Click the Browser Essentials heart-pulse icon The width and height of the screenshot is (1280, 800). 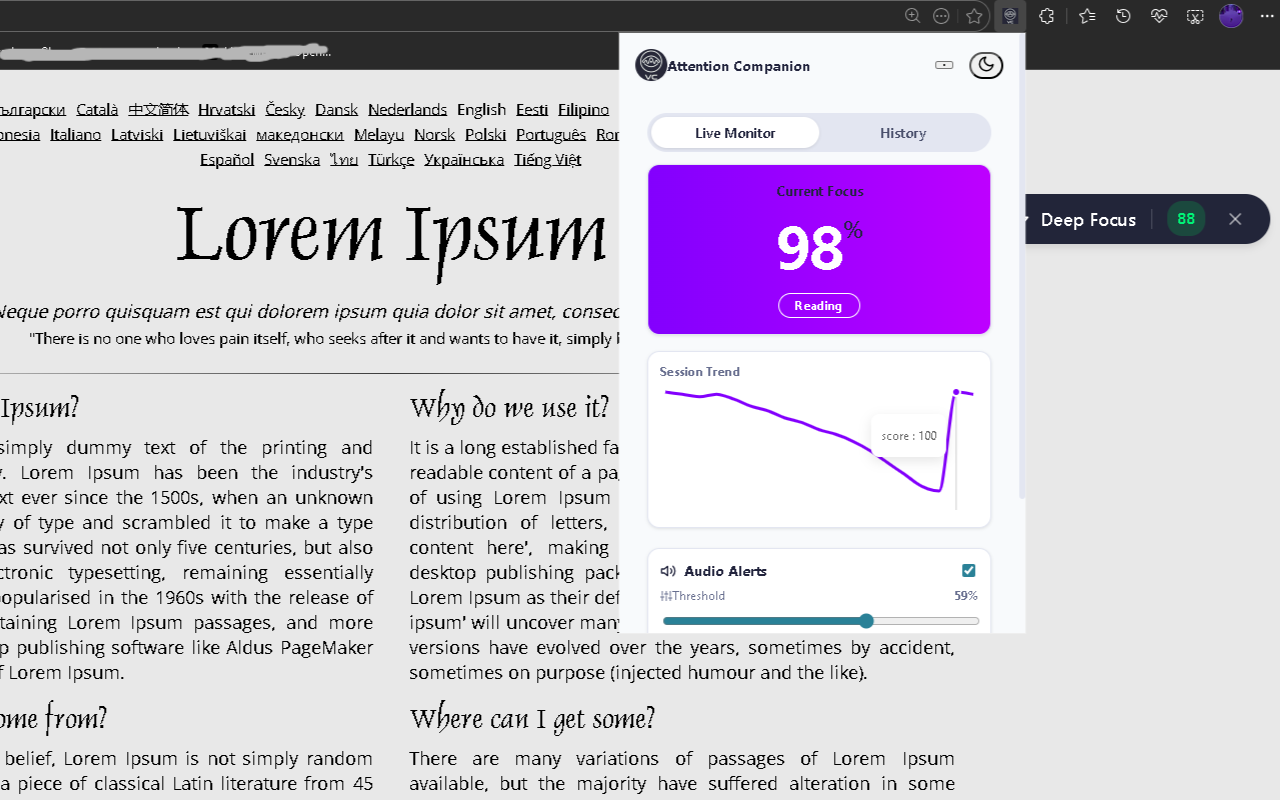1158,16
